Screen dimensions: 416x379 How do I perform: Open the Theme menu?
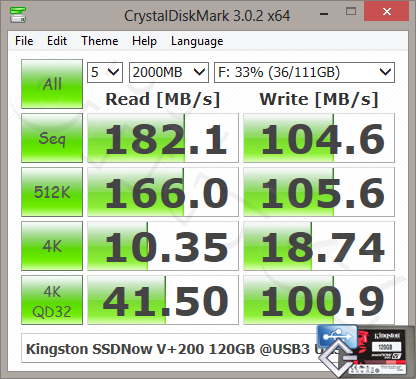pos(100,41)
